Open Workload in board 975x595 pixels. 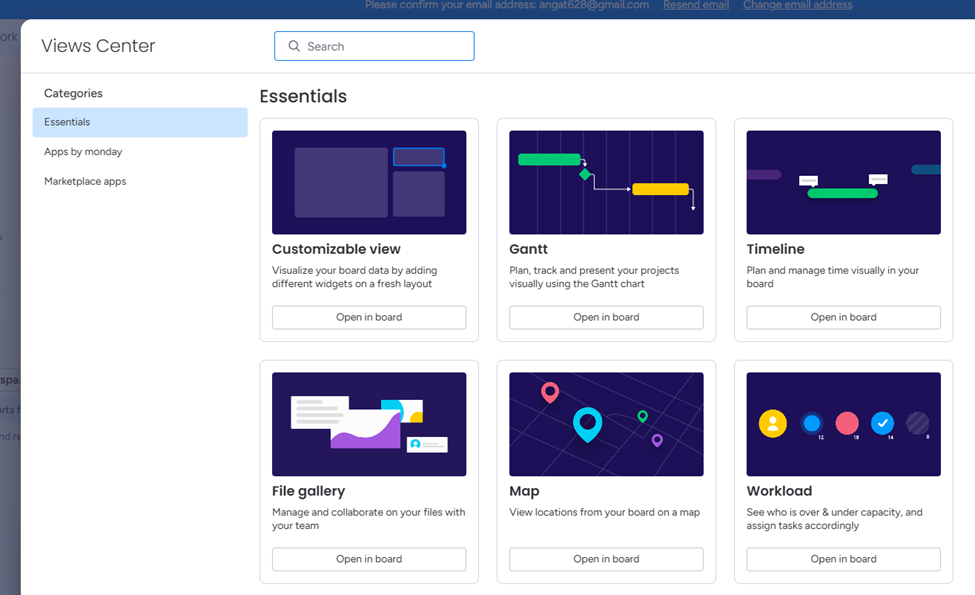(x=844, y=559)
